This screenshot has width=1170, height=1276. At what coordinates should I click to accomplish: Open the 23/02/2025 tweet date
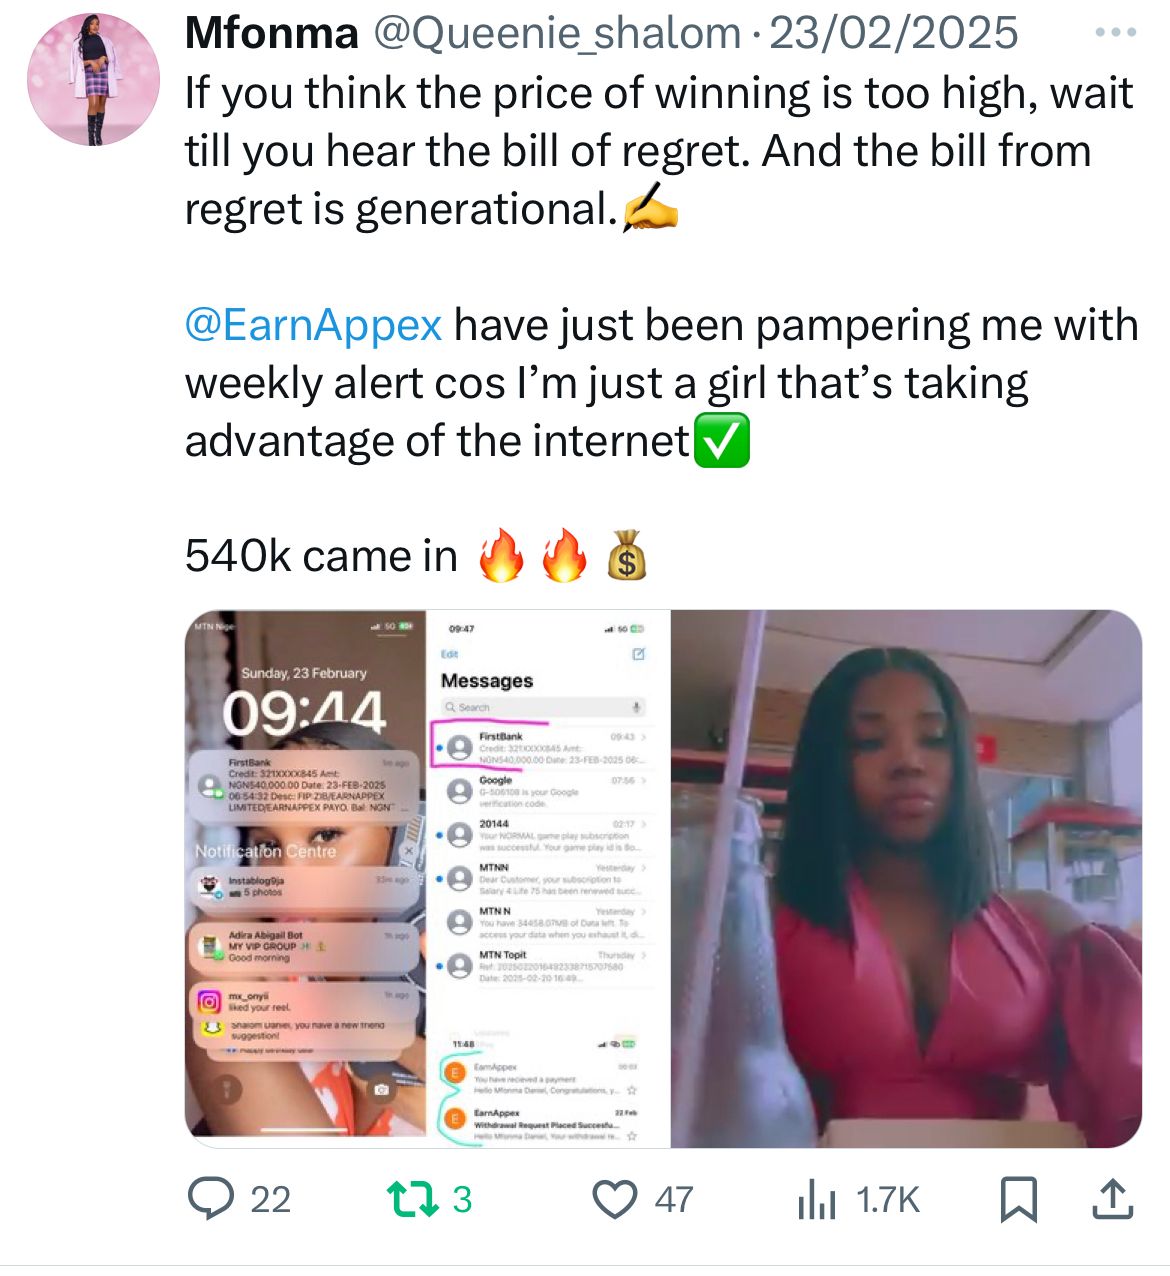click(x=893, y=34)
